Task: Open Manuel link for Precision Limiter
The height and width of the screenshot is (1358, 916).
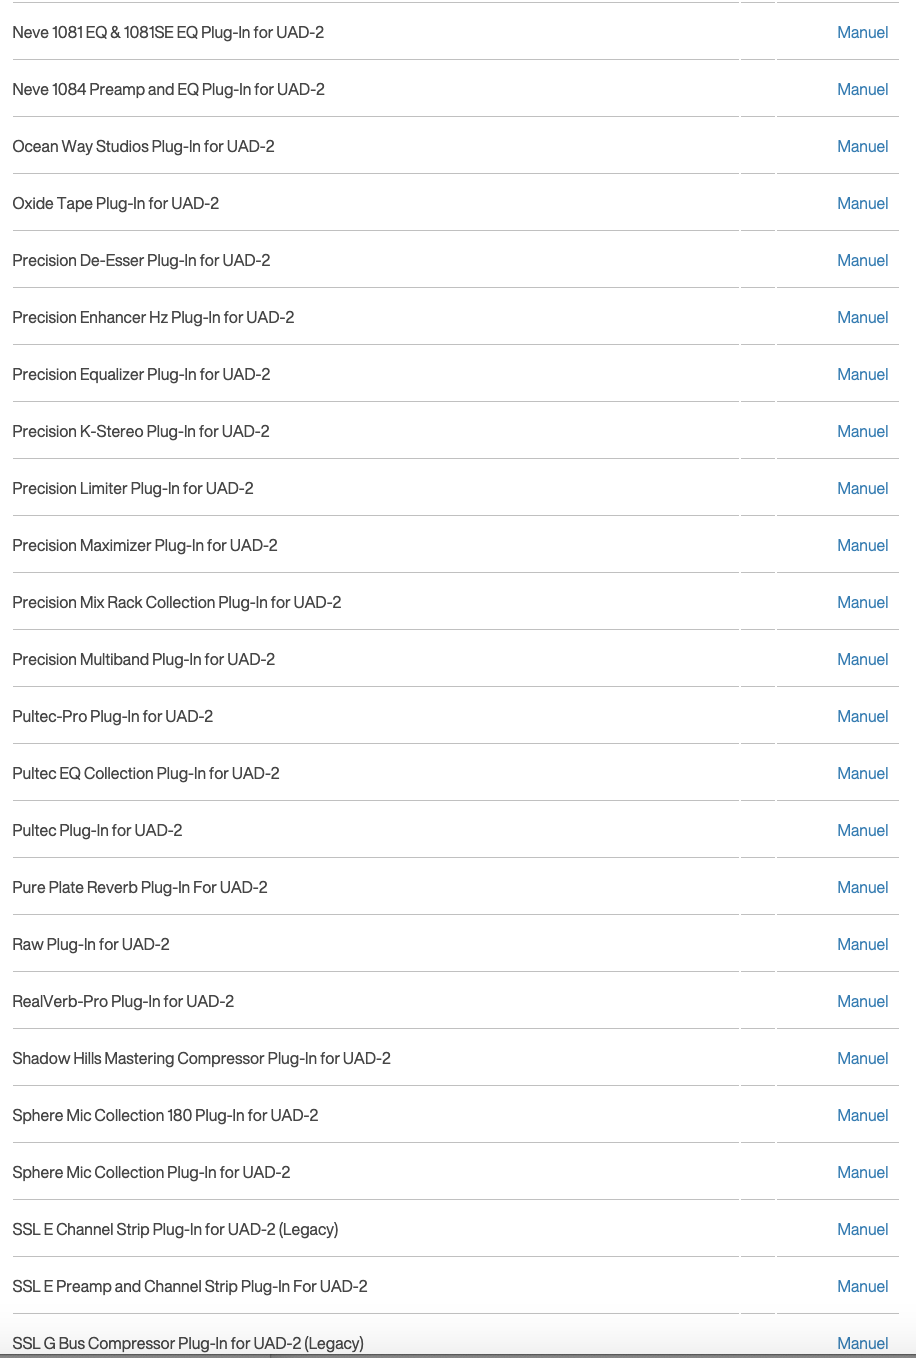Action: pos(862,488)
